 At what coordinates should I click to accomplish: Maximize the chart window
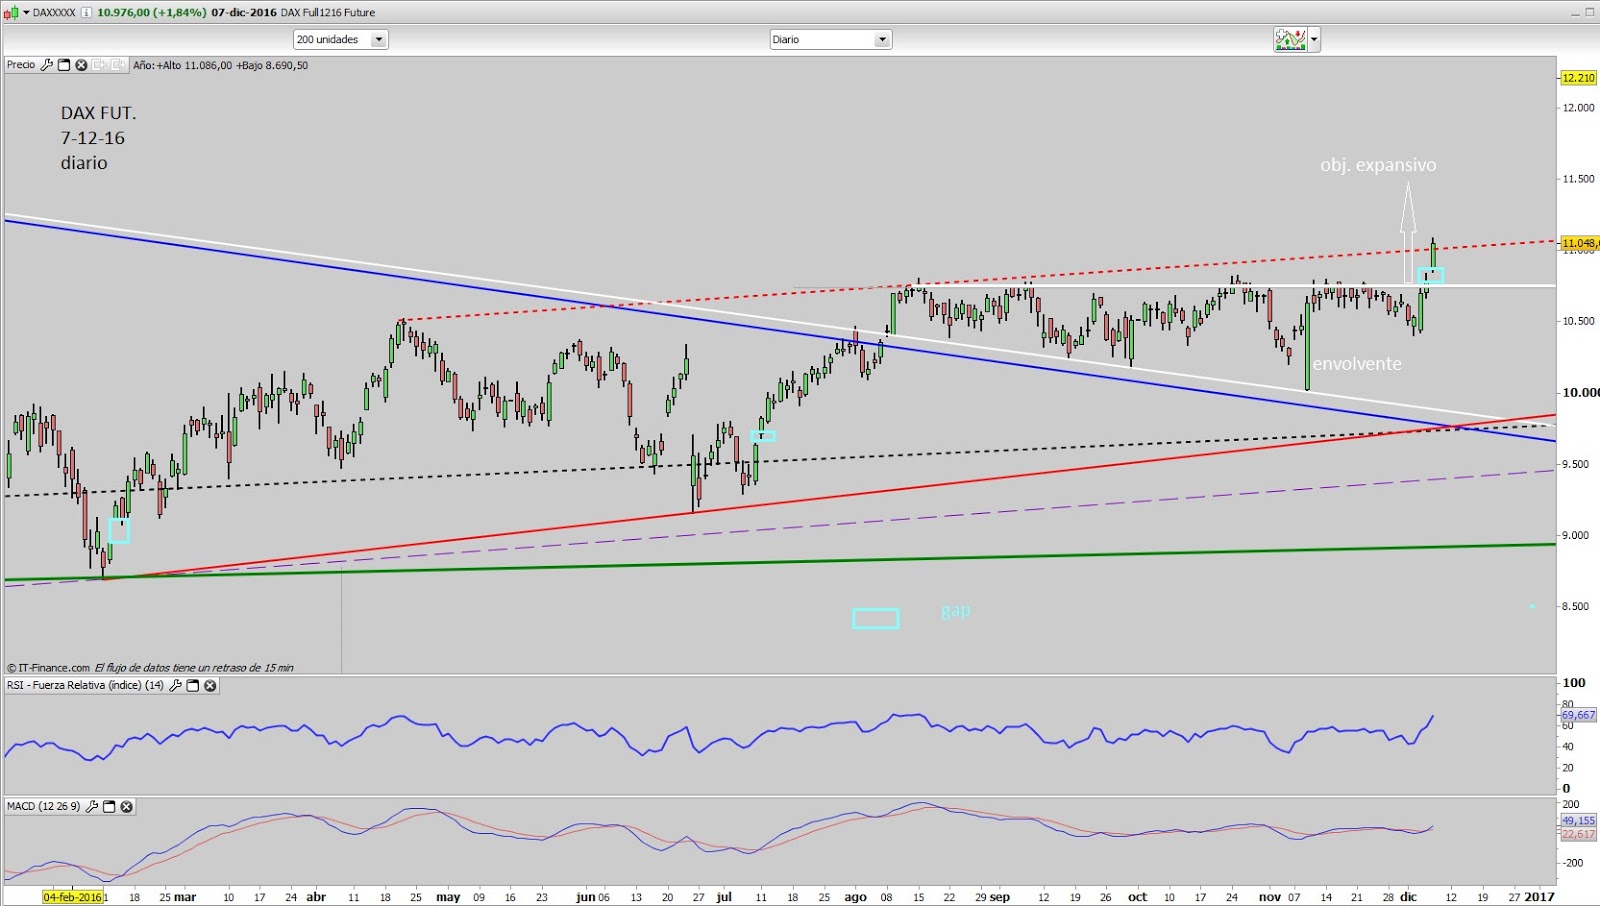click(1590, 13)
